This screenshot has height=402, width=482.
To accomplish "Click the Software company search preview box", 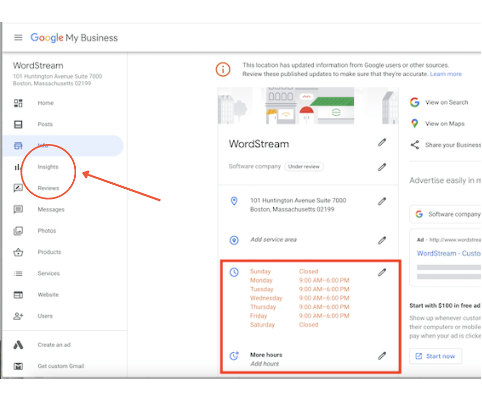I will 445,214.
